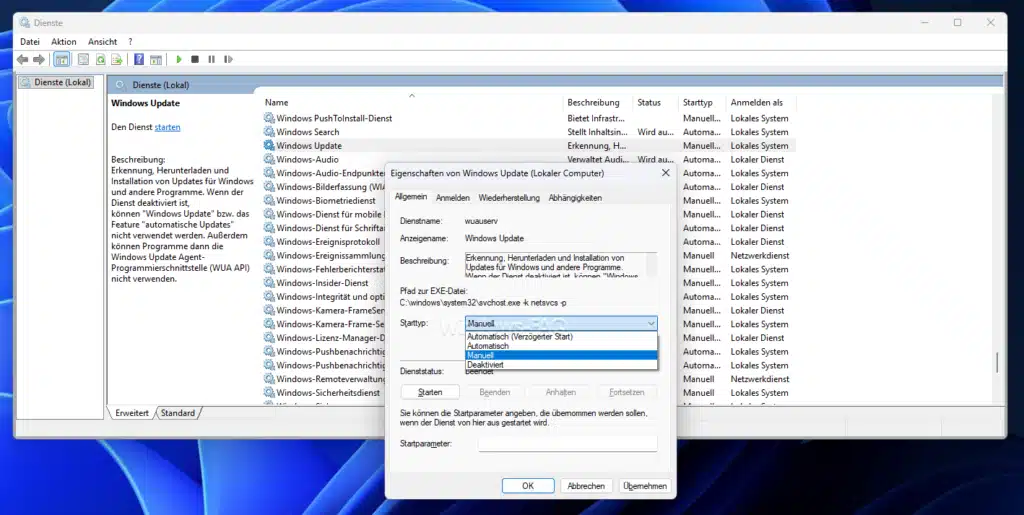Select the Allgemein tab in properties dialog
Viewport: 1024px width, 515px height.
click(x=411, y=197)
